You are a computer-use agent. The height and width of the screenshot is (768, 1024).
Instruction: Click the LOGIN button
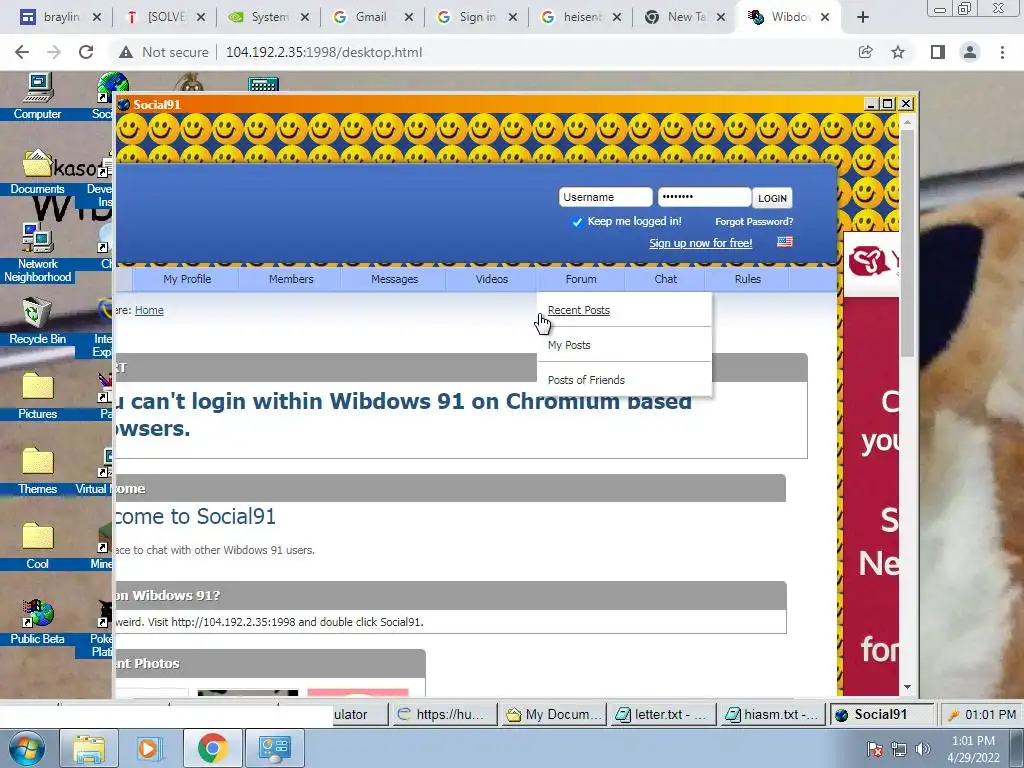(772, 198)
